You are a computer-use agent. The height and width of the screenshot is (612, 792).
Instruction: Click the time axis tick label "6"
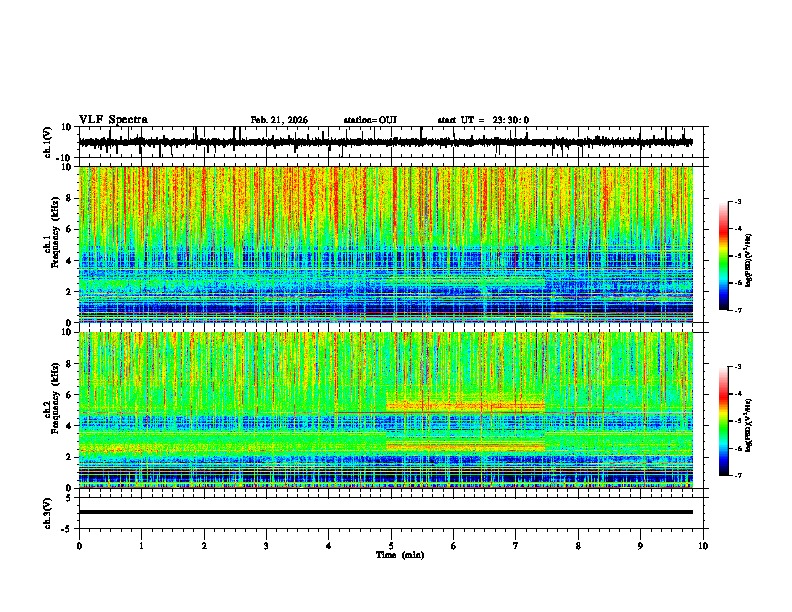coord(454,546)
